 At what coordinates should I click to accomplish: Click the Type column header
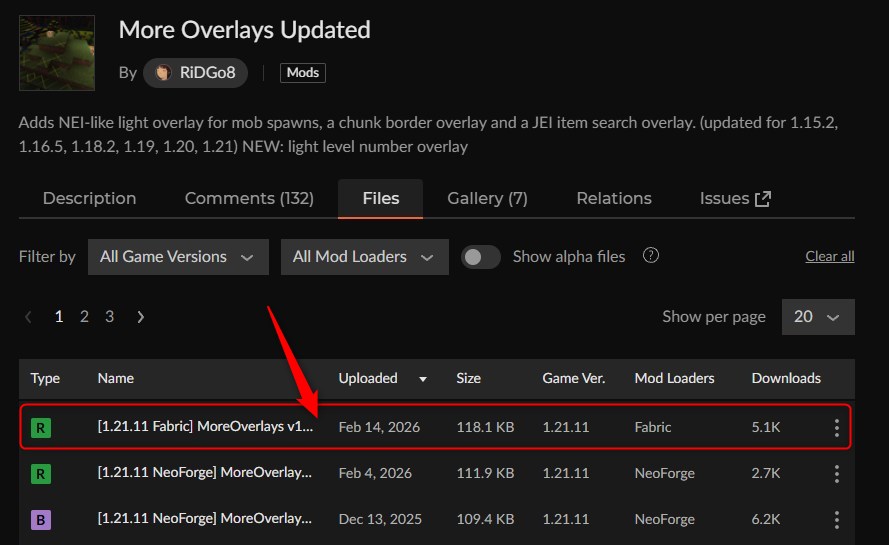[45, 378]
